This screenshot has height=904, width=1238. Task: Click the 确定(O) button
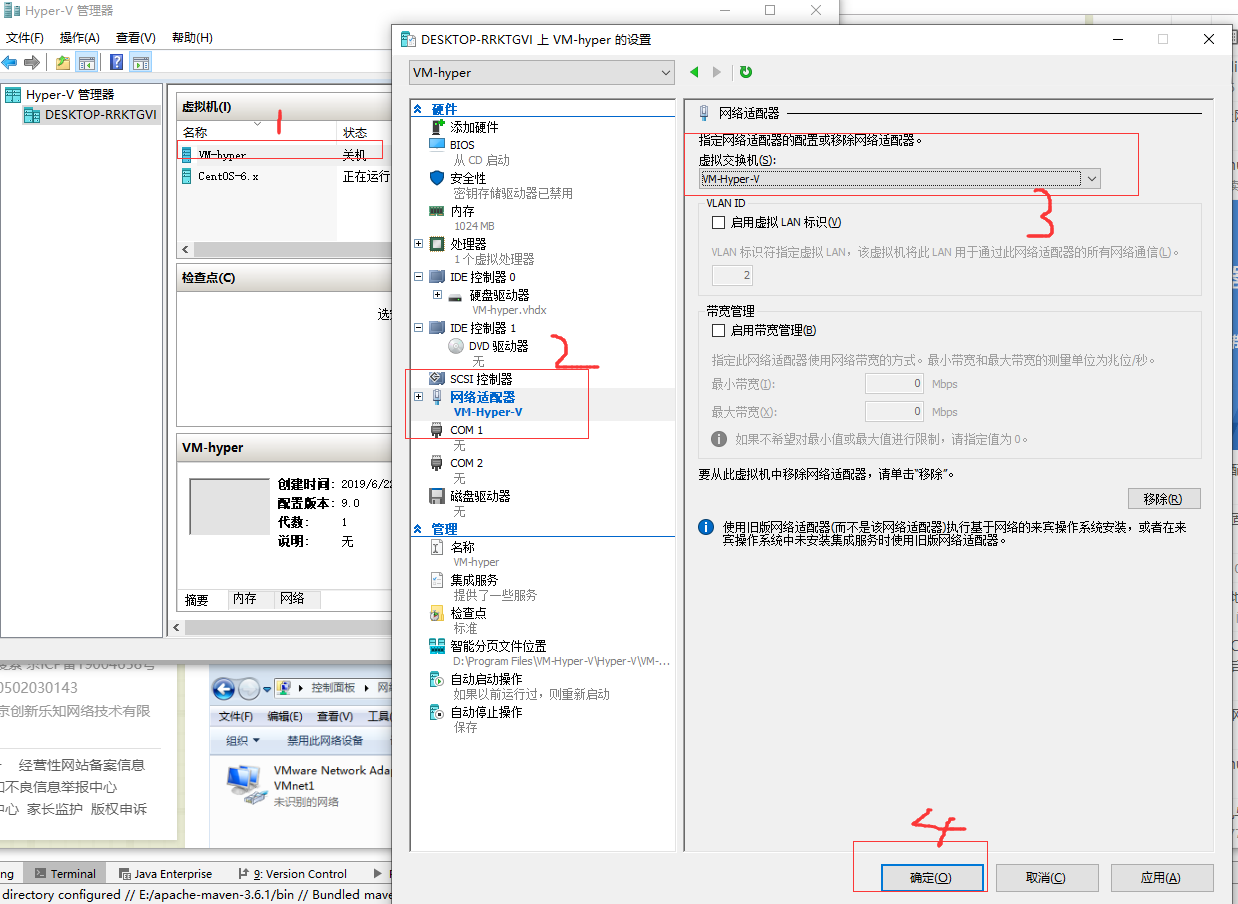[931, 877]
